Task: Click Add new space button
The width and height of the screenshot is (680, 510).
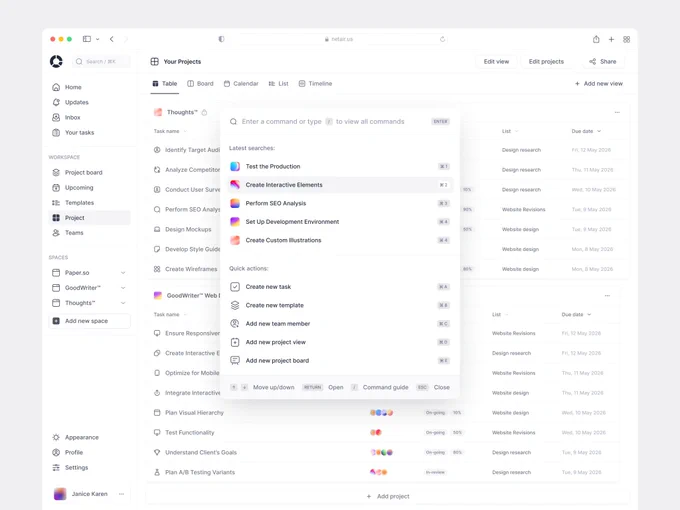Action: pyautogui.click(x=89, y=321)
